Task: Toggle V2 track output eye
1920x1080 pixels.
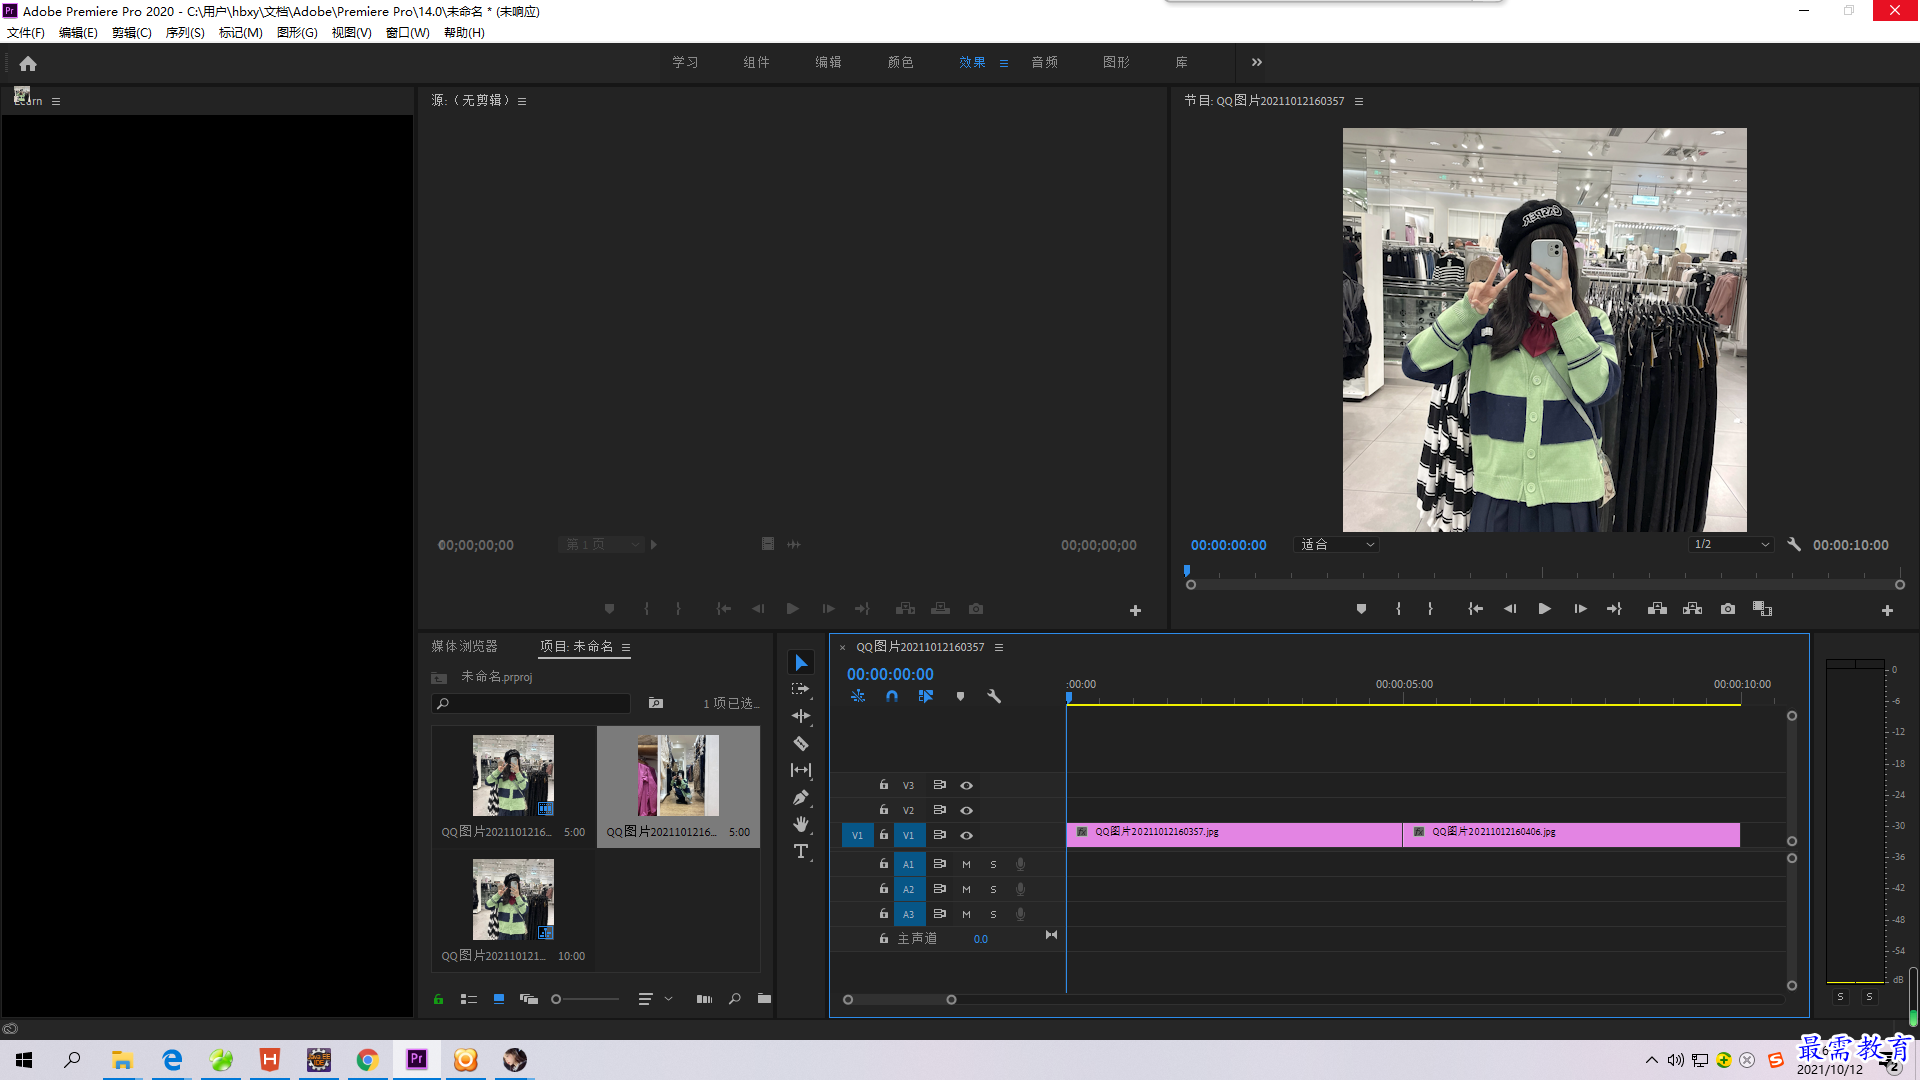Action: [966, 810]
